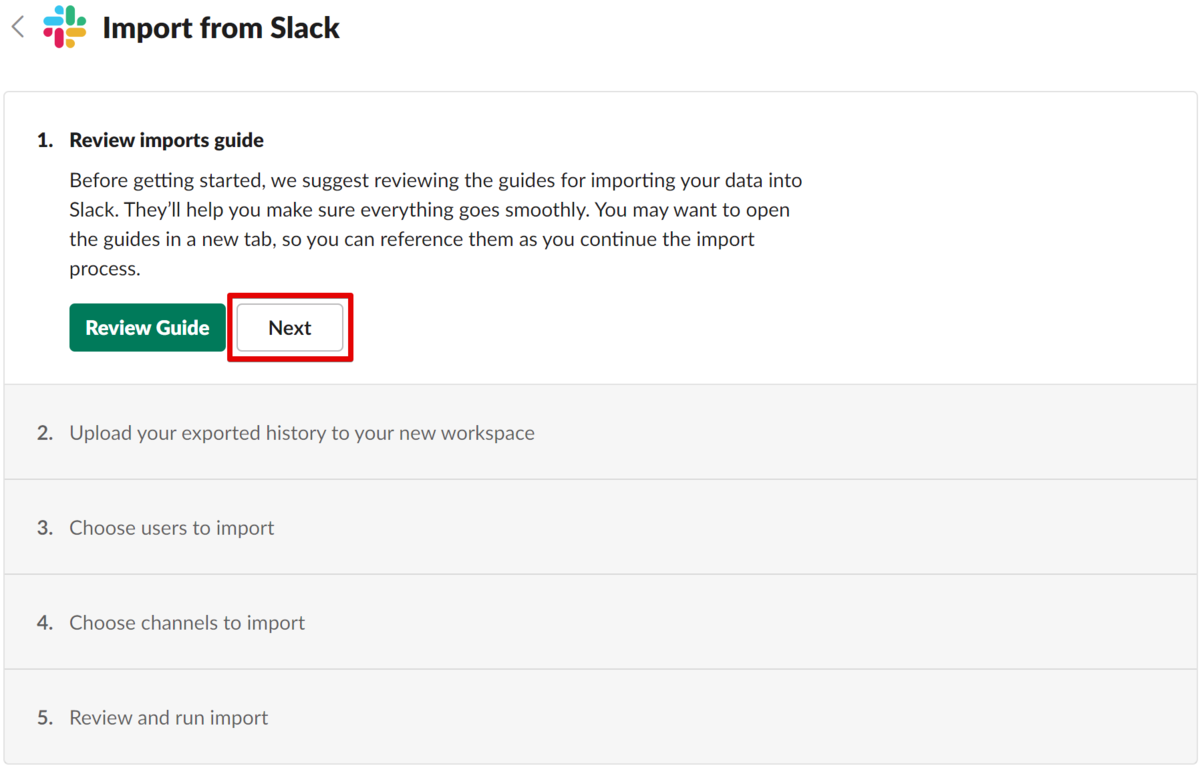Click the word 'process.' ending the description
Viewport: 1200px width, 768px height.
[105, 269]
